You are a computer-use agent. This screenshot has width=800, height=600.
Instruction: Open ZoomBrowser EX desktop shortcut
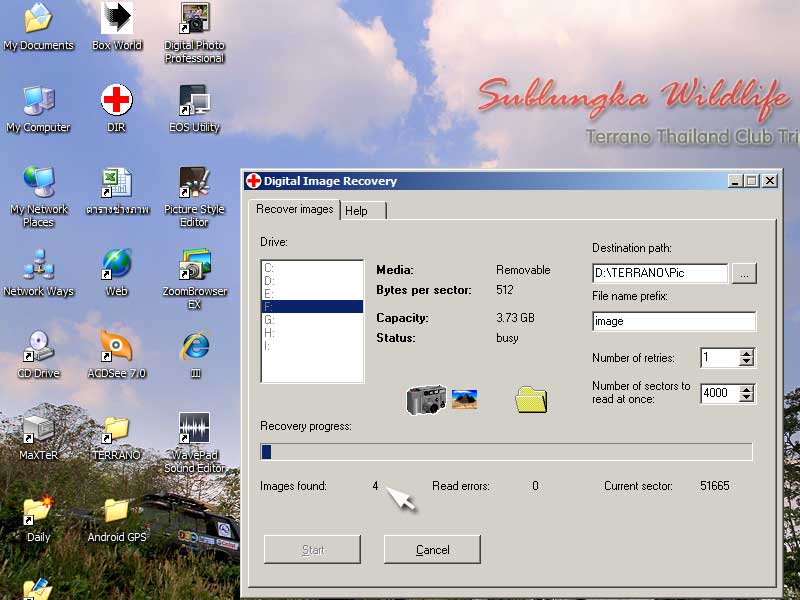click(x=194, y=265)
